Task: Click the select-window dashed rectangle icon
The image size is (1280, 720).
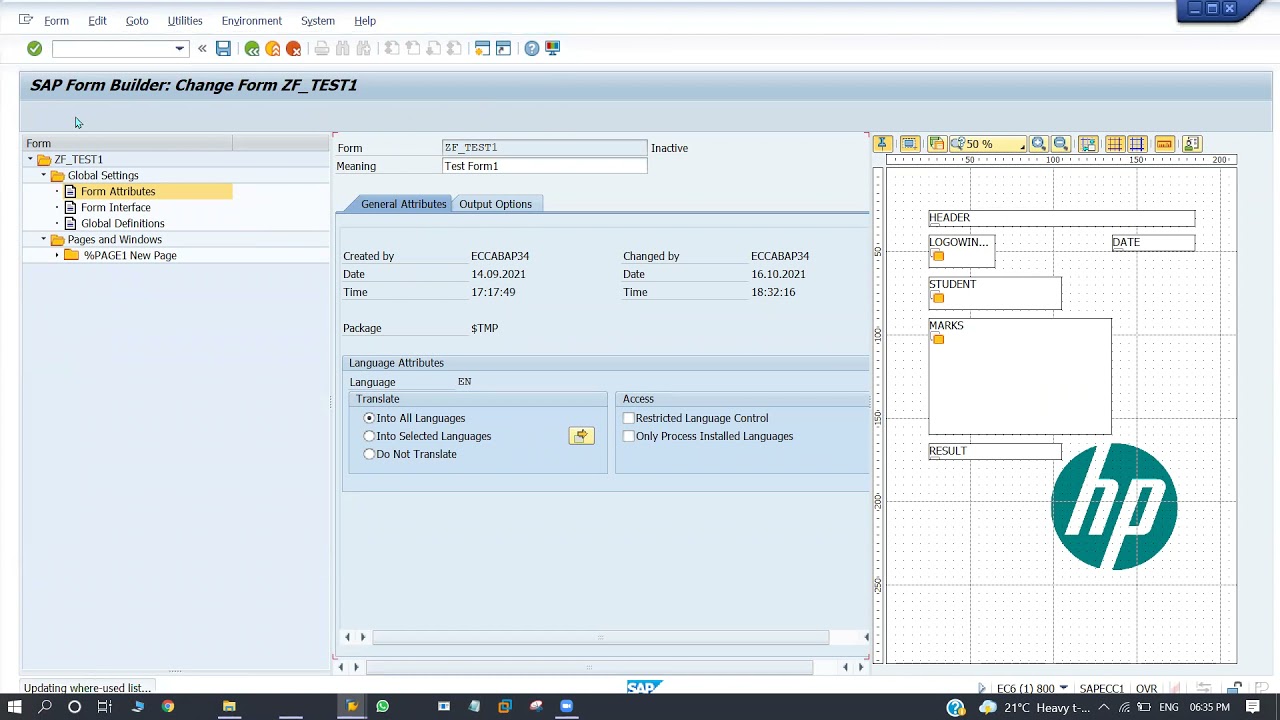Action: (909, 144)
